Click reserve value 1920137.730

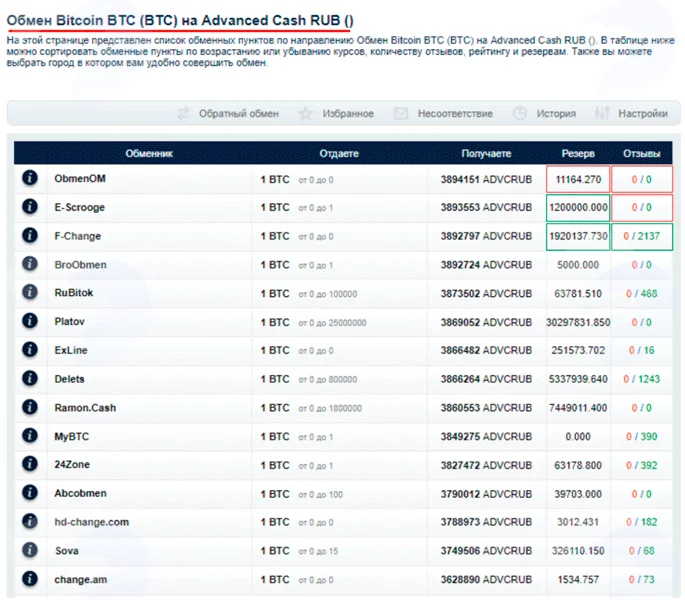(x=578, y=236)
